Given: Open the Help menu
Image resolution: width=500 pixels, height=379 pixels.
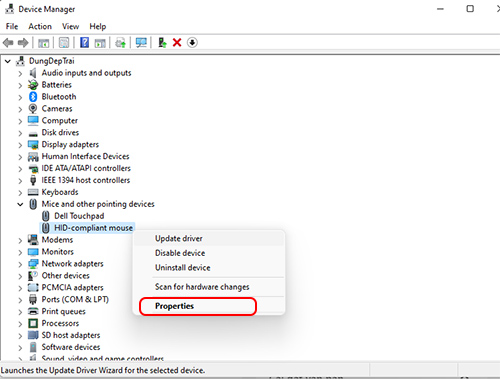Looking at the screenshot, I should (x=98, y=26).
